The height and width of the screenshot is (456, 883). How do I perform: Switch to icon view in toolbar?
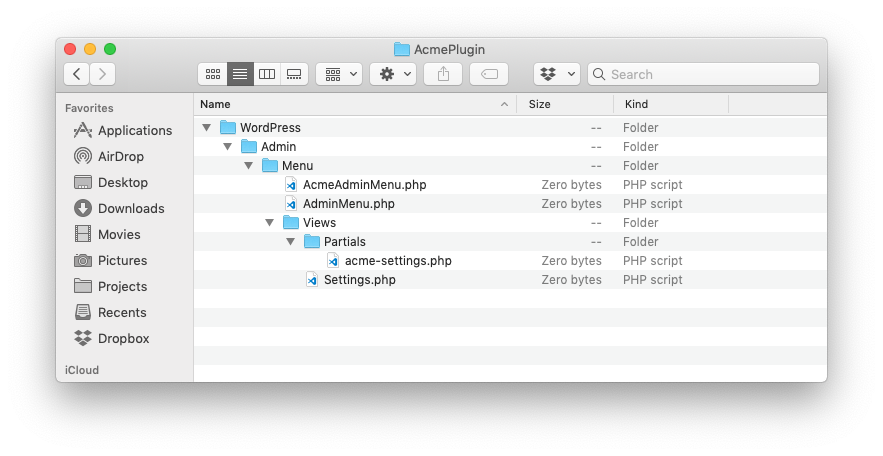[x=213, y=74]
